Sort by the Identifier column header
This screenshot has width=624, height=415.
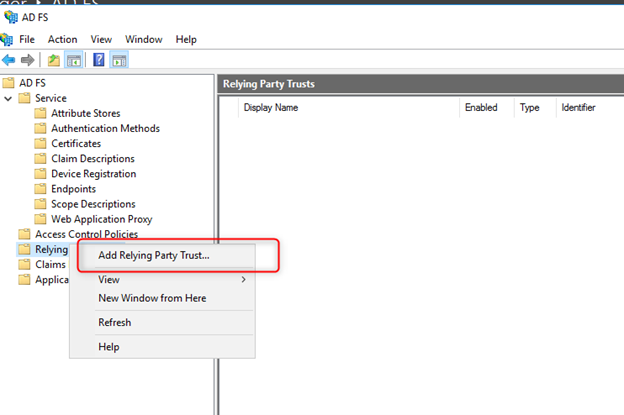click(590, 107)
